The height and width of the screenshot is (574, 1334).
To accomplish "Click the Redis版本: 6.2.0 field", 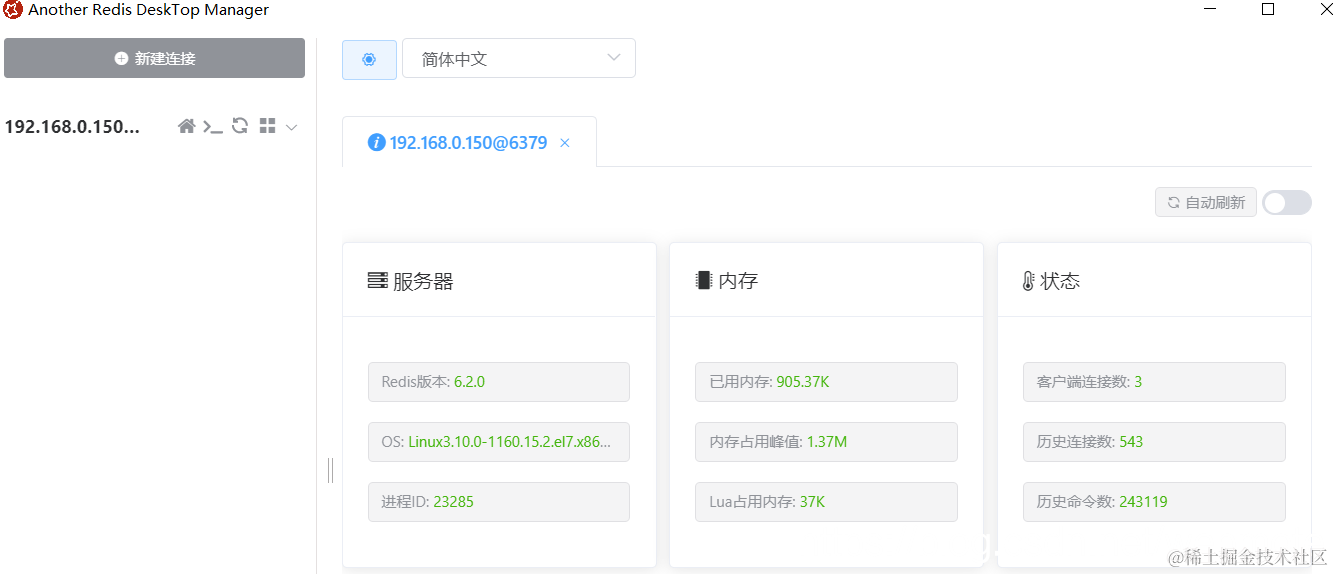I will pos(499,382).
